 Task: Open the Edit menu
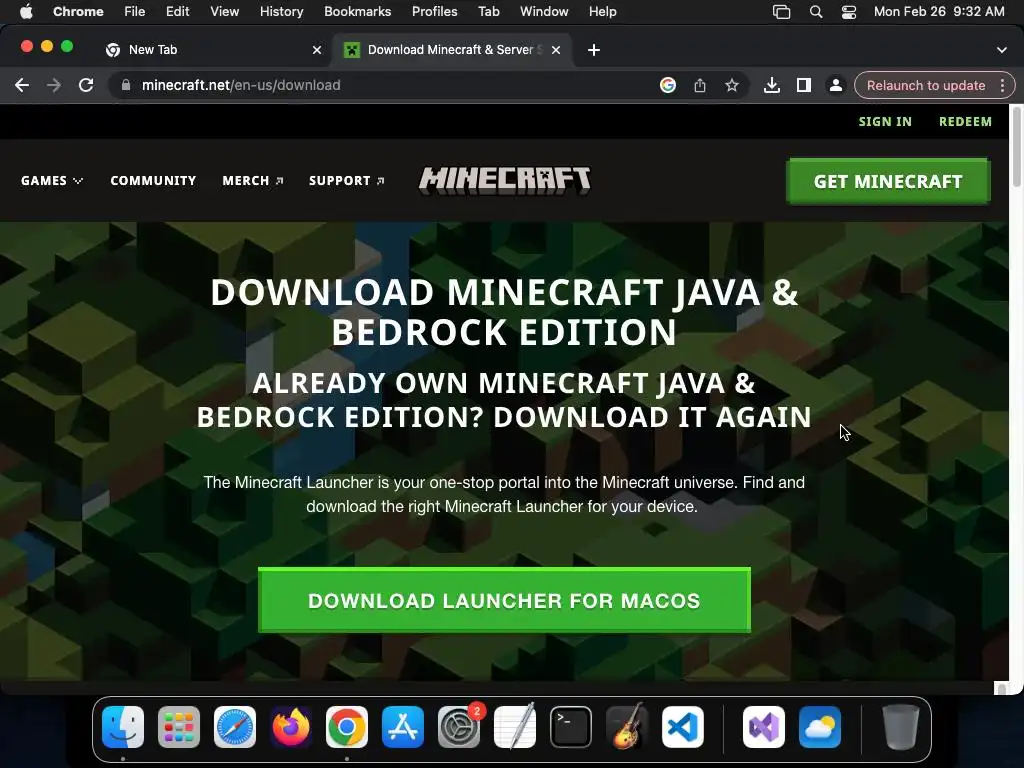[178, 11]
